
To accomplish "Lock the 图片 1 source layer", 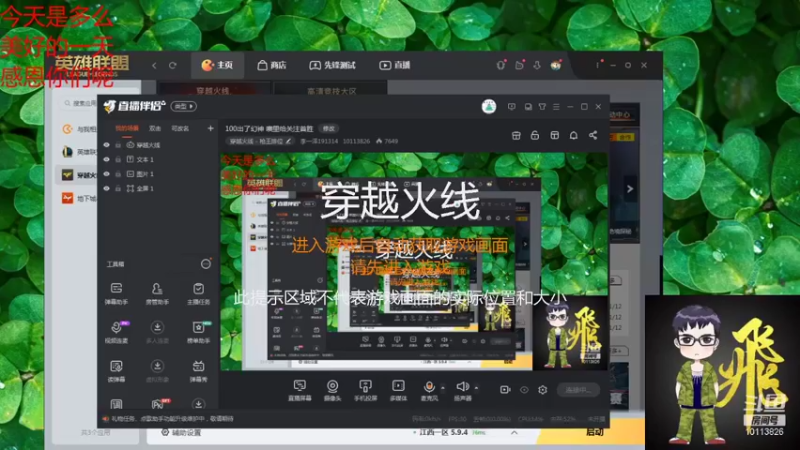I will 118,174.
